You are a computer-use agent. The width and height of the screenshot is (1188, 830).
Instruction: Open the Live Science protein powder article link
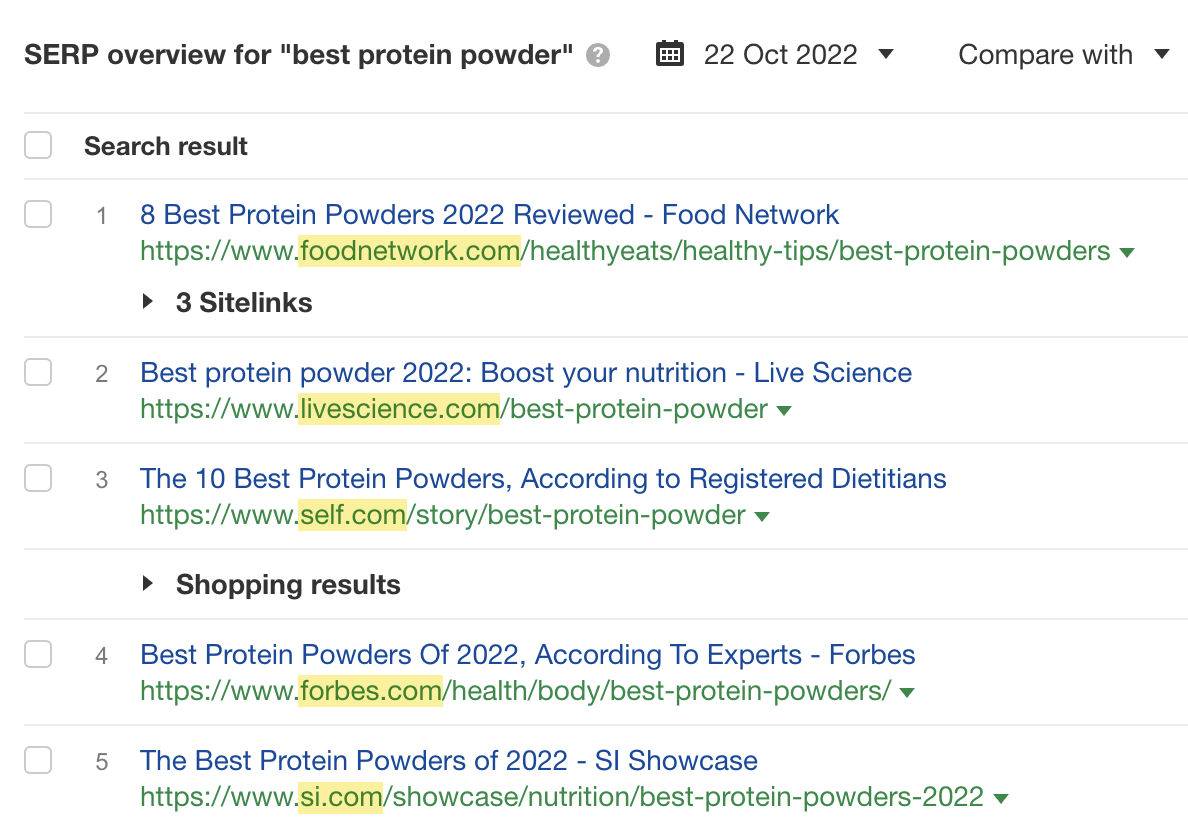[x=525, y=372]
